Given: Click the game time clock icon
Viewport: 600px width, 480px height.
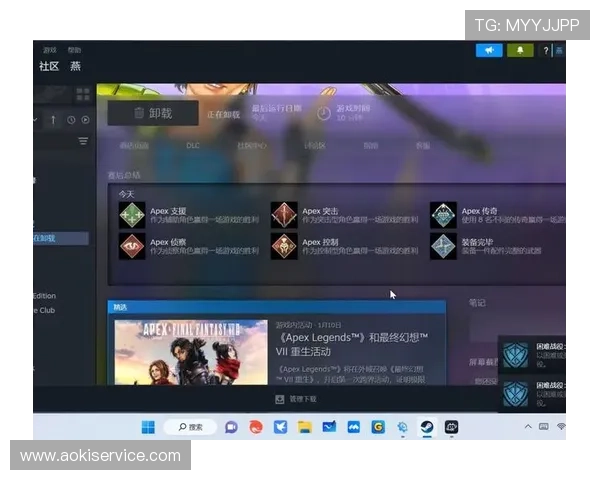Looking at the screenshot, I should tap(324, 113).
